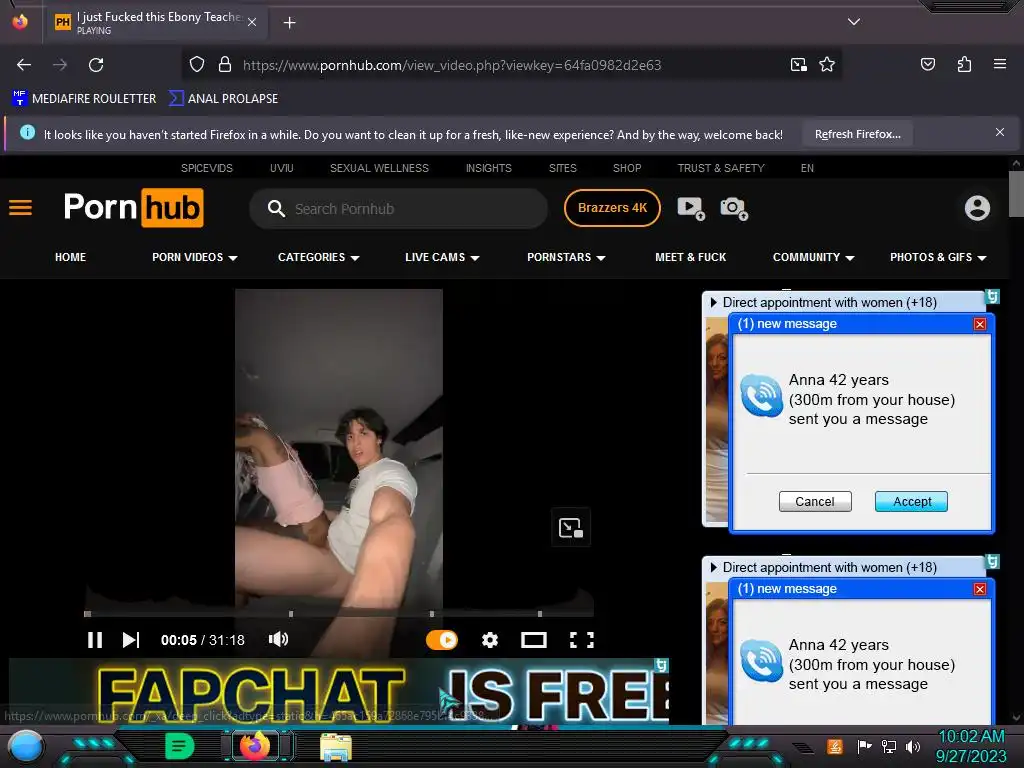1024x768 pixels.
Task: Enter fullscreen video mode
Action: click(x=581, y=640)
